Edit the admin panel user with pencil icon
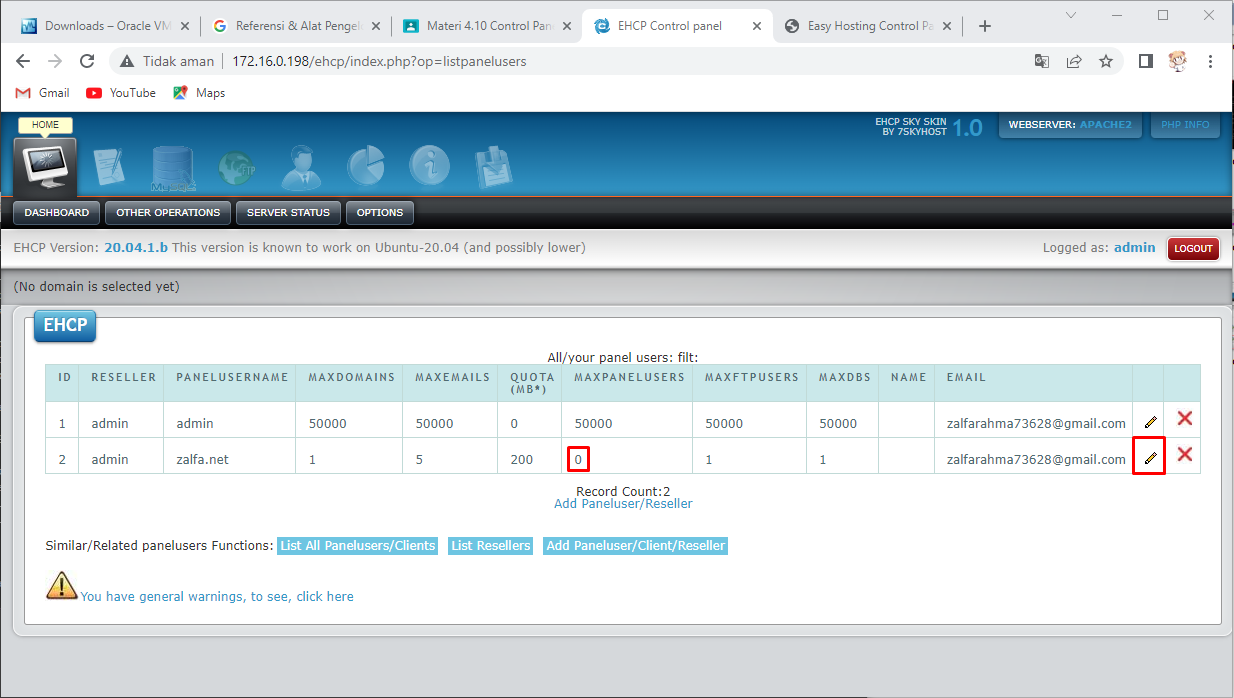 point(1150,423)
